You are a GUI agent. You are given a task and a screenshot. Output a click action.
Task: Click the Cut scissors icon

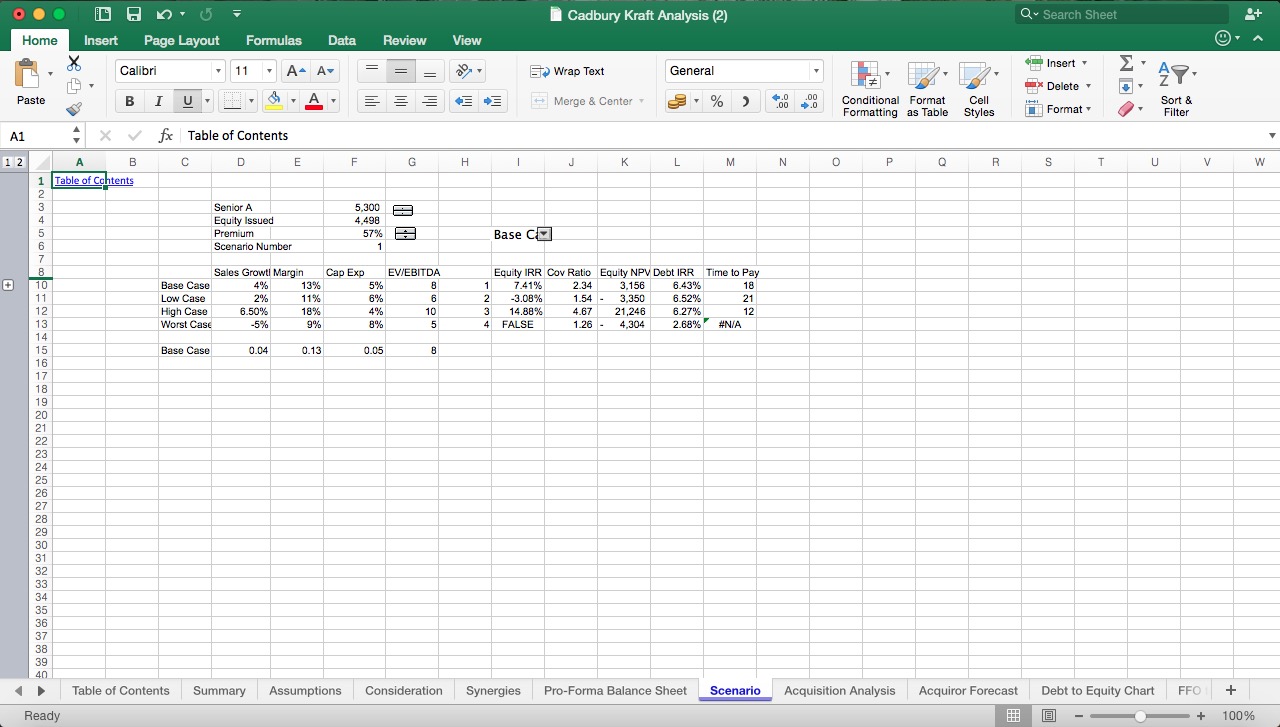[x=74, y=63]
